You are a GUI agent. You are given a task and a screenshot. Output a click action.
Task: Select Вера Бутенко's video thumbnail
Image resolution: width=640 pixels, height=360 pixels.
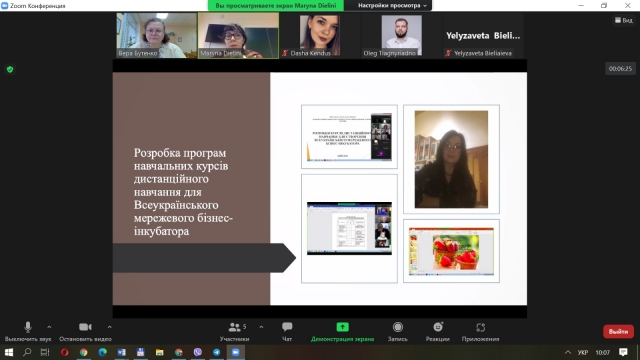coord(156,35)
